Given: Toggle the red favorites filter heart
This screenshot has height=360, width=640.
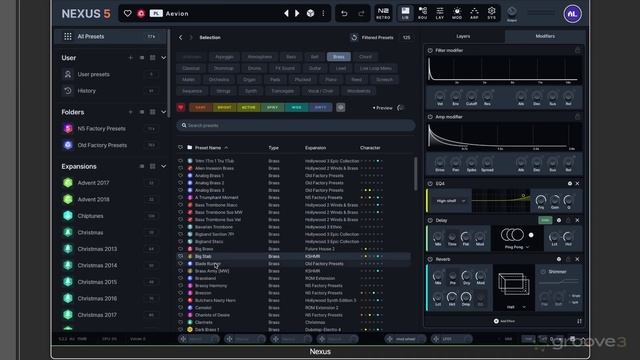Looking at the screenshot, I should point(181,108).
